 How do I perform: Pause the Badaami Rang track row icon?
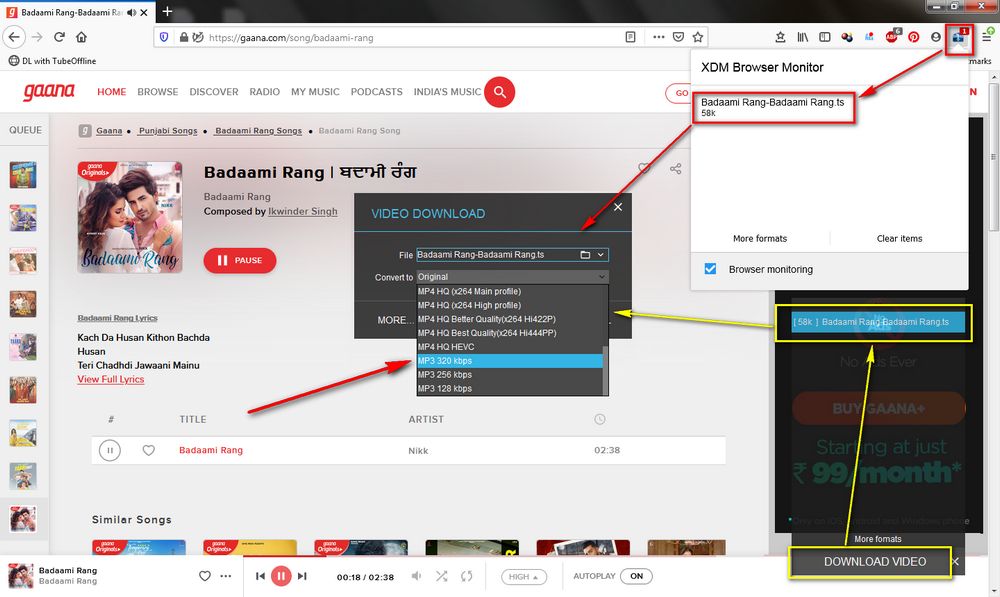point(110,450)
